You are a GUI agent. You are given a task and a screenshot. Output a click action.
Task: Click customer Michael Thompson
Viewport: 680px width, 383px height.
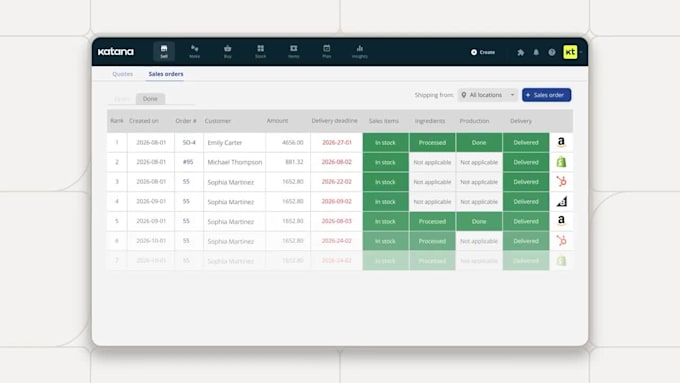tap(235, 162)
